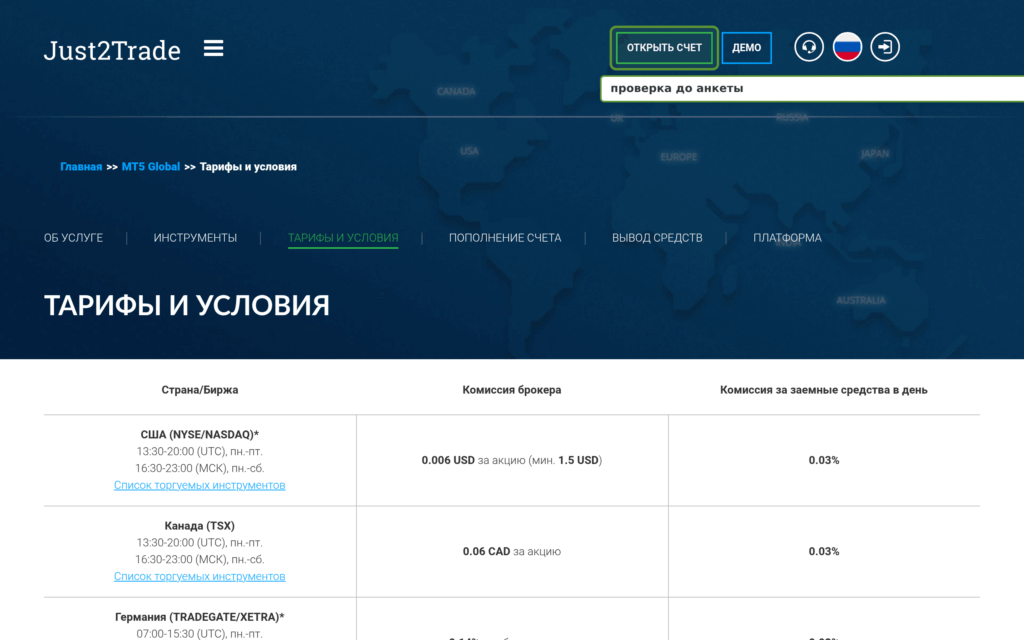
Task: Click the '0.06 CAD за акцию' commission cell
Action: [x=512, y=552]
